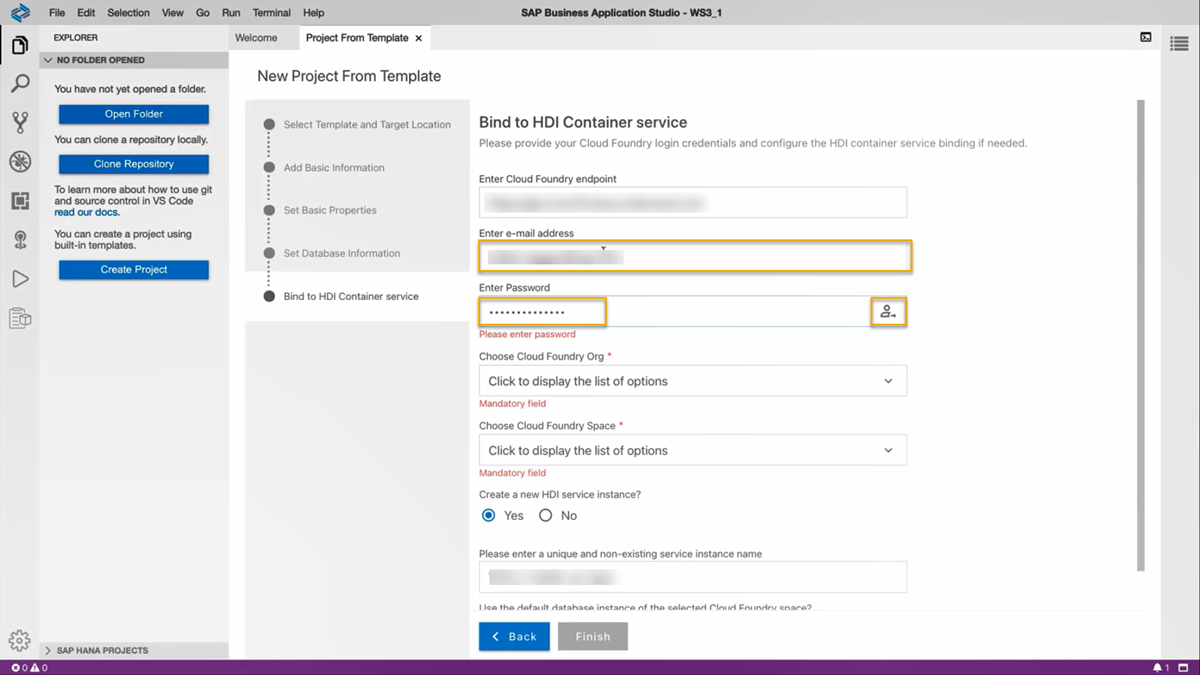Open the File menu
Viewport: 1200px width, 675px height.
coord(57,13)
